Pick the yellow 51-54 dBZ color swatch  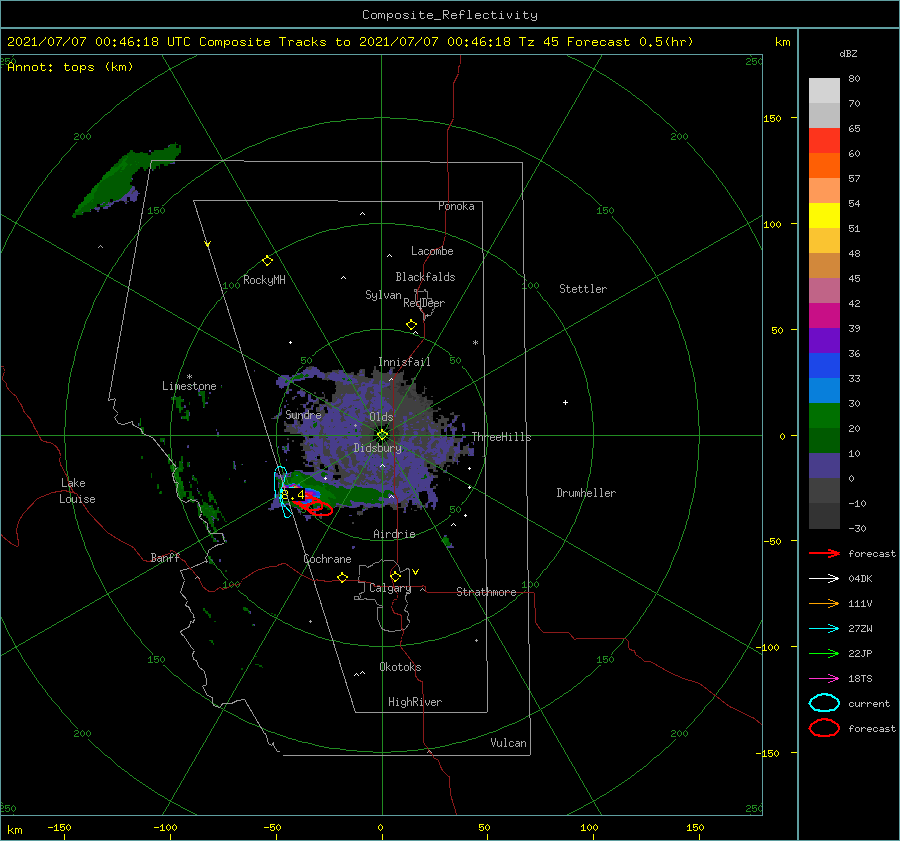click(824, 216)
